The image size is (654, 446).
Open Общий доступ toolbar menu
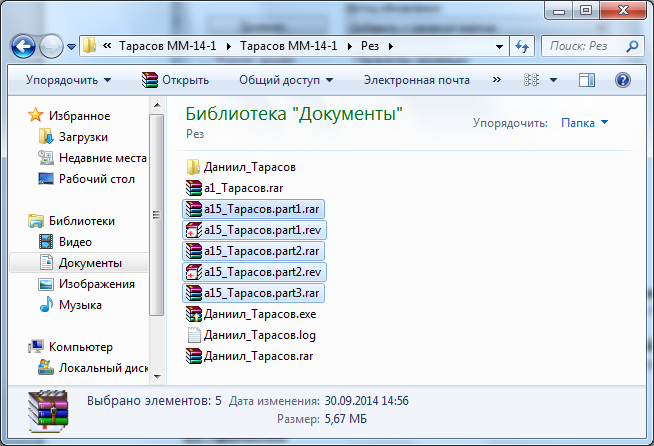pyautogui.click(x=286, y=80)
